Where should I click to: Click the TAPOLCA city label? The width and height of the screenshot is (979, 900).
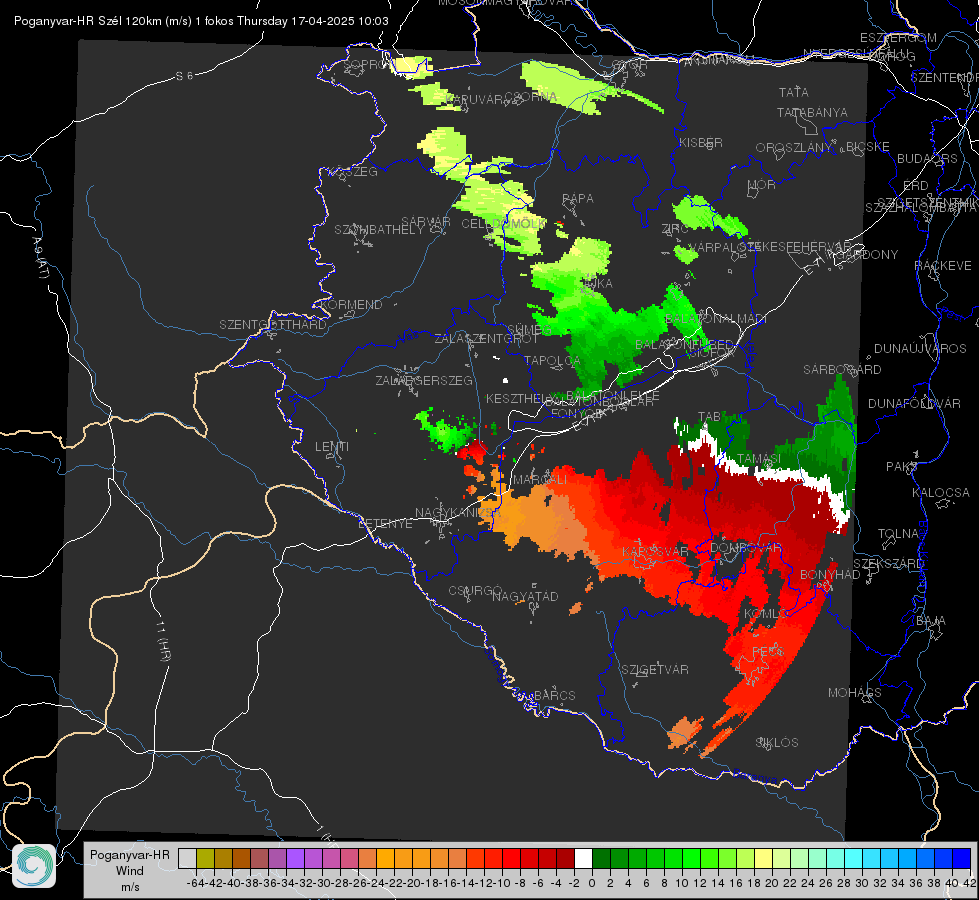click(x=552, y=360)
